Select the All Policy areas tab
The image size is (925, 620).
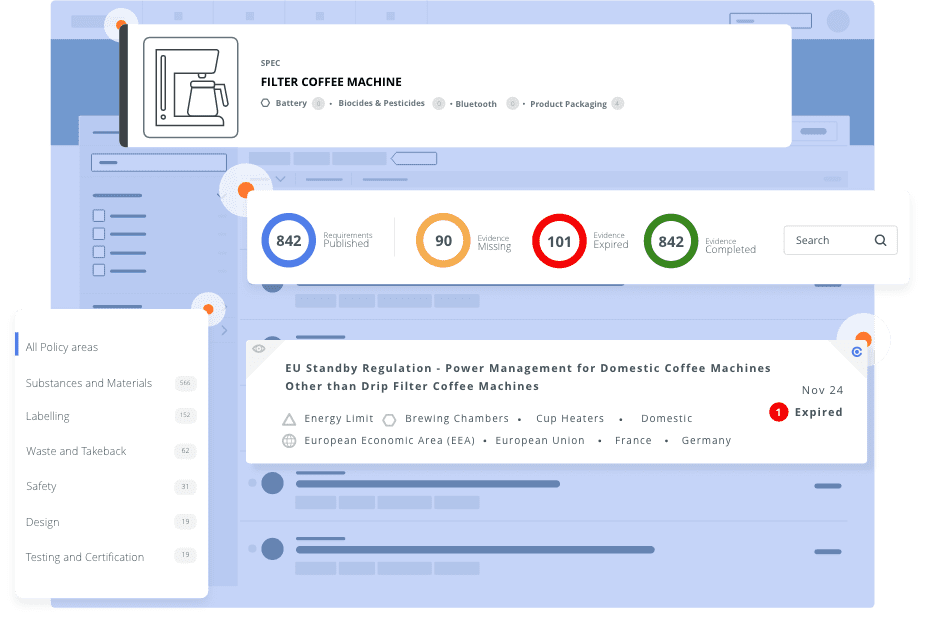point(61,347)
